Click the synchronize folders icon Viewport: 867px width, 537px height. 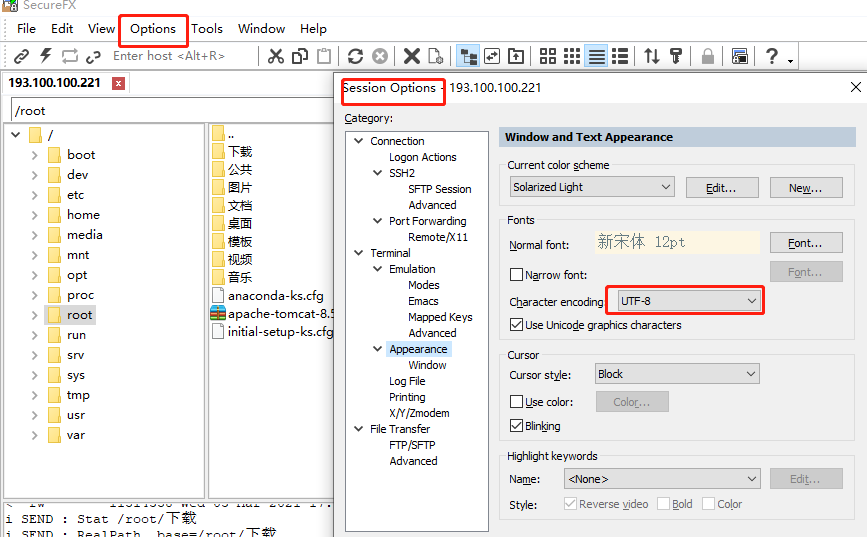click(x=492, y=56)
